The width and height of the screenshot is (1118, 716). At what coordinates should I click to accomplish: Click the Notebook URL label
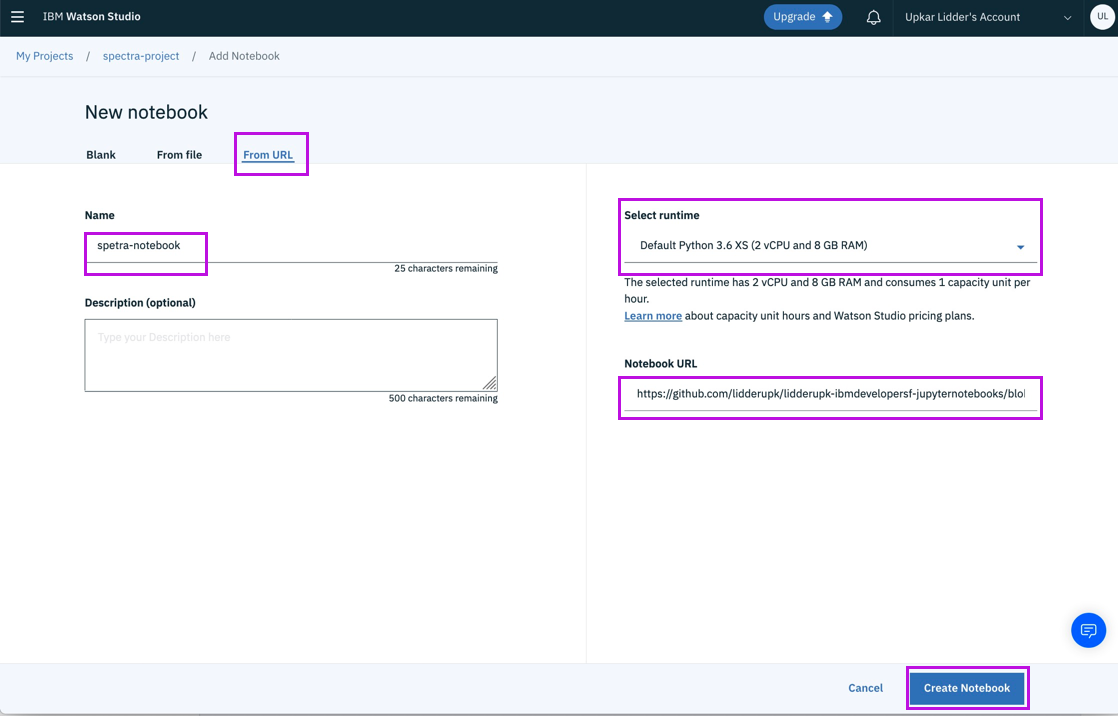[x=660, y=364]
